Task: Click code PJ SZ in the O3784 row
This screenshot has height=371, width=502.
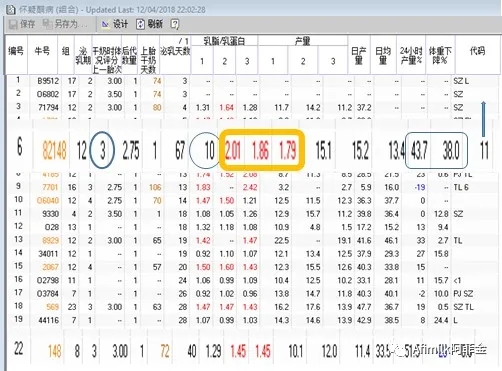Action: coord(463,294)
